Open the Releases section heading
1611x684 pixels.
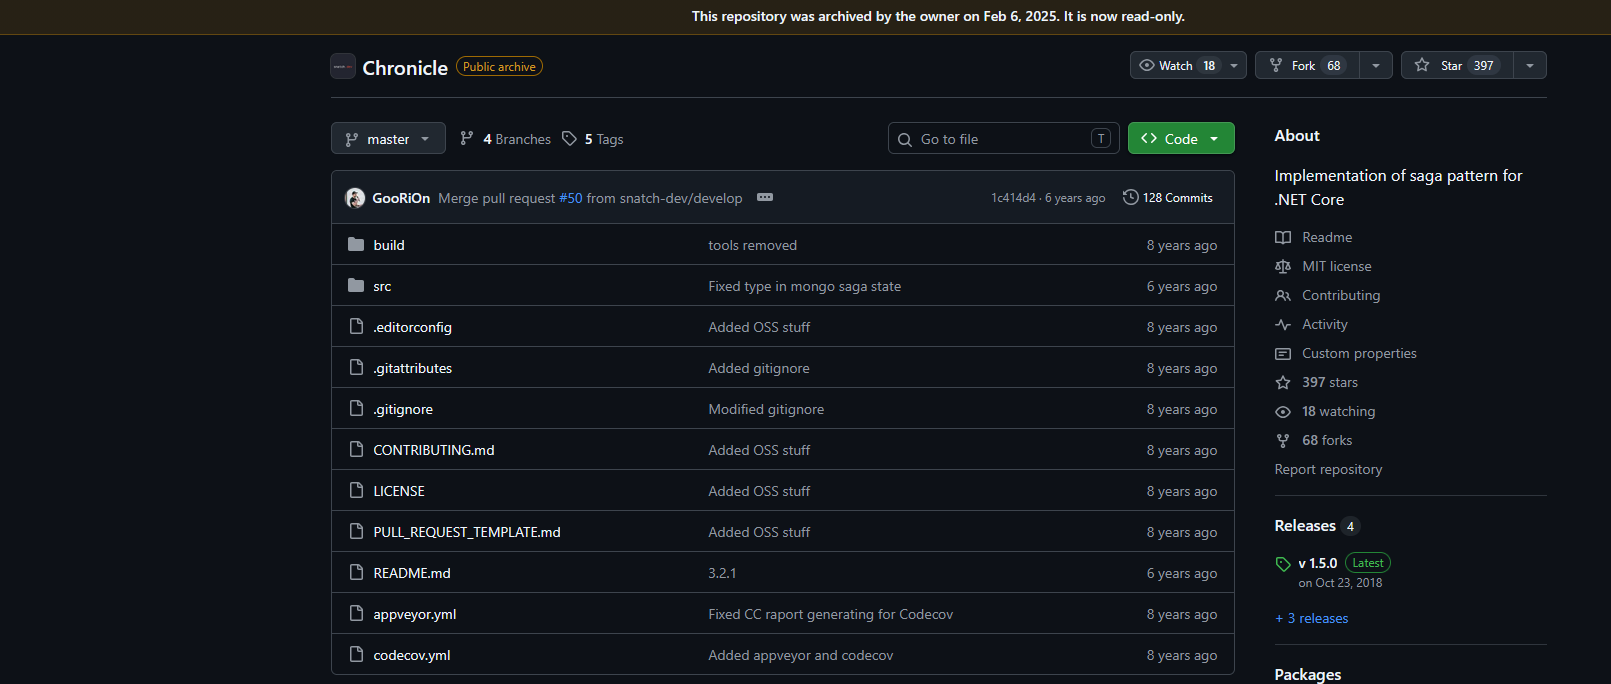click(1305, 525)
